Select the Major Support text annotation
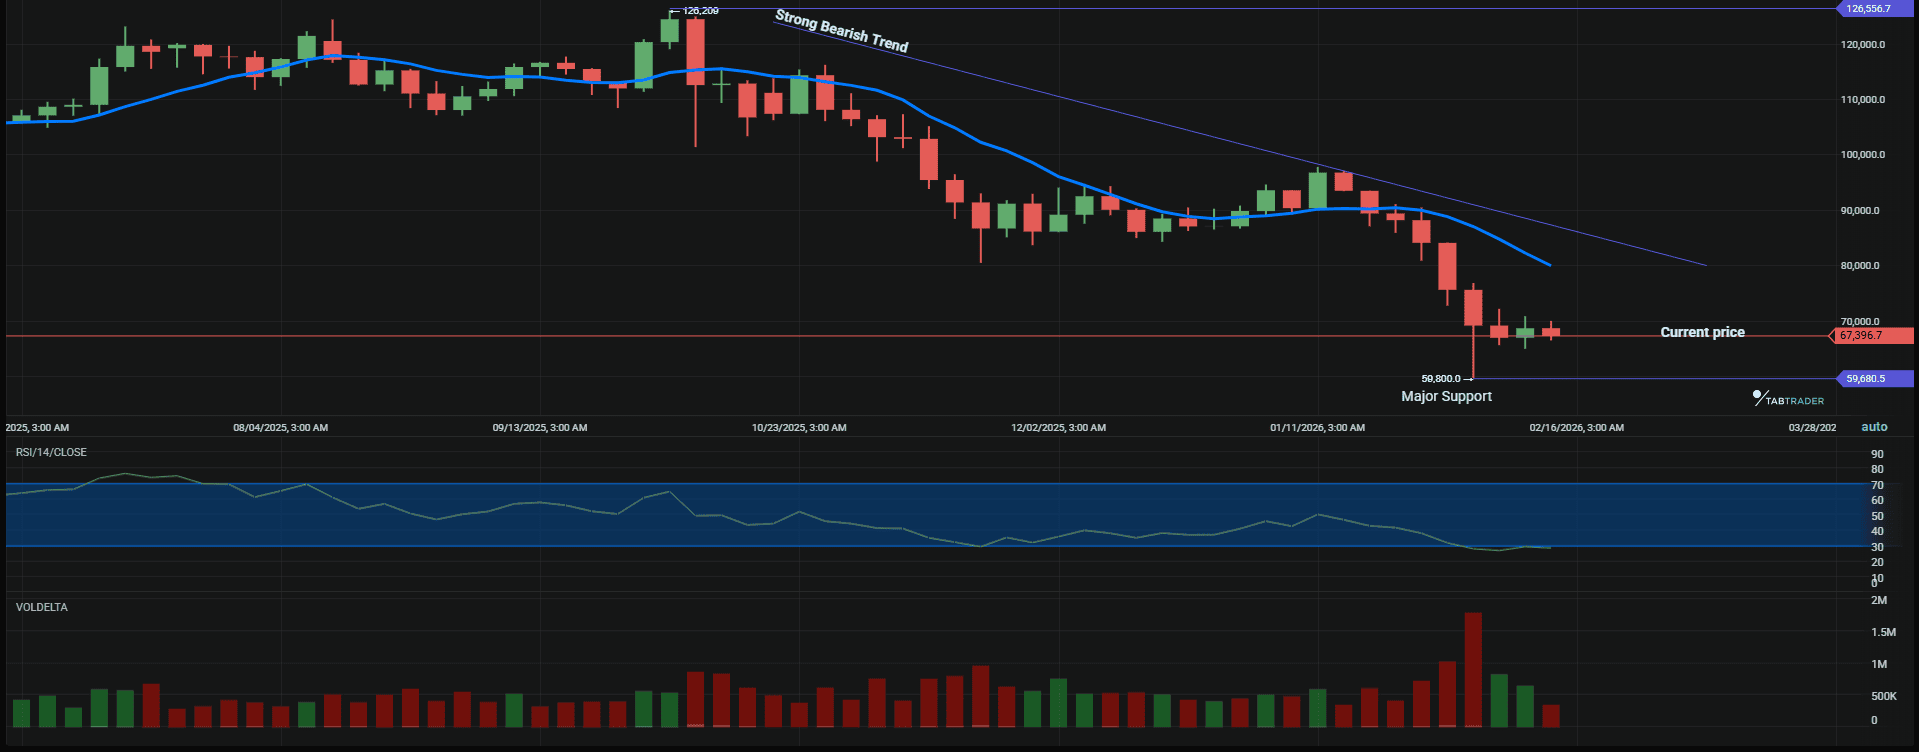Screen dimensions: 1919x752 1446,396
